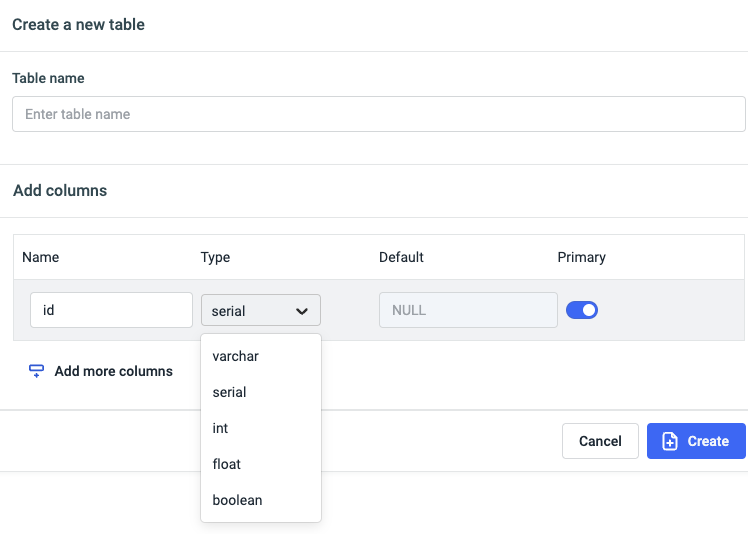The image size is (748, 534).
Task: Click the Type column header
Action: point(216,257)
